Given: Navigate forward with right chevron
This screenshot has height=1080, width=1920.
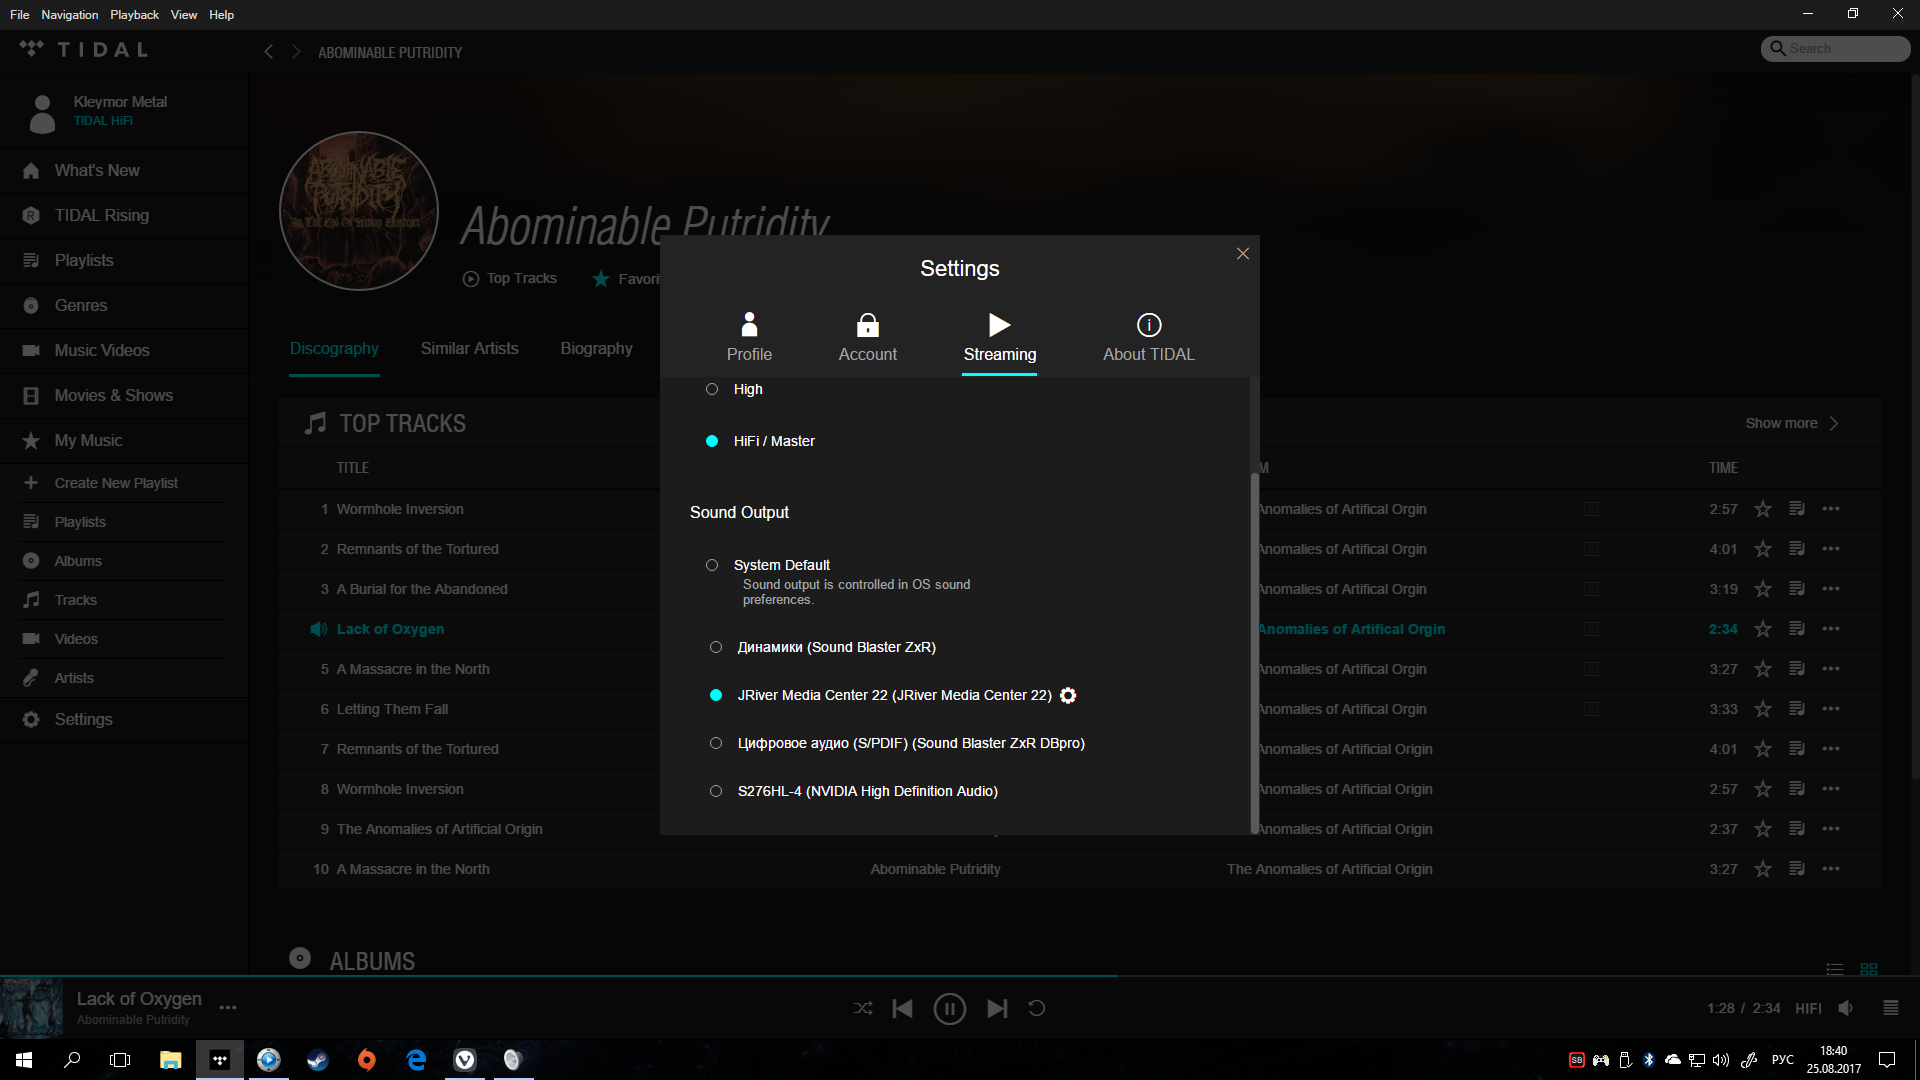Looking at the screenshot, I should point(296,52).
